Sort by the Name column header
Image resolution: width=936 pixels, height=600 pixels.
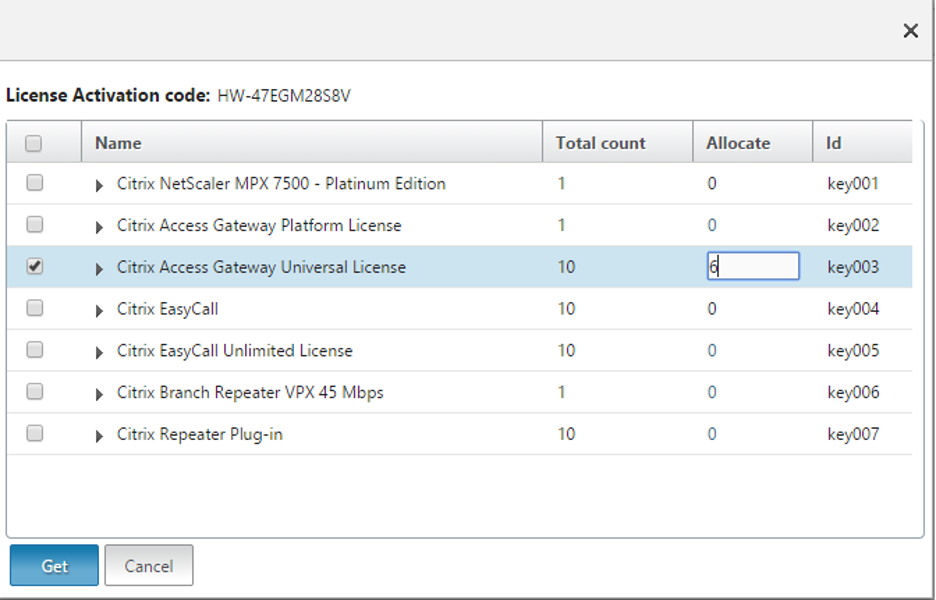tap(118, 143)
